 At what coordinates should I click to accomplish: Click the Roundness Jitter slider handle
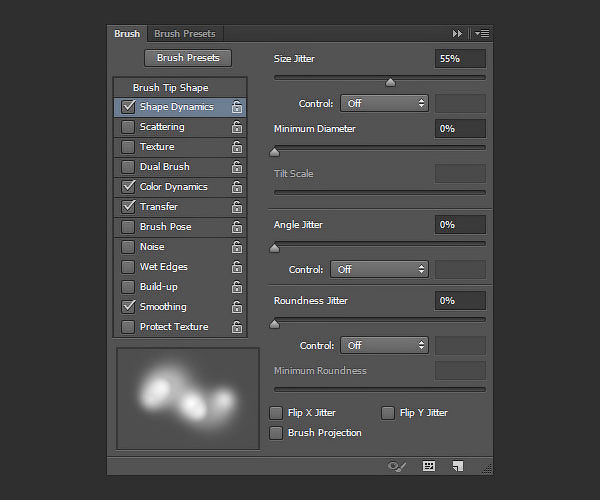pos(274,324)
